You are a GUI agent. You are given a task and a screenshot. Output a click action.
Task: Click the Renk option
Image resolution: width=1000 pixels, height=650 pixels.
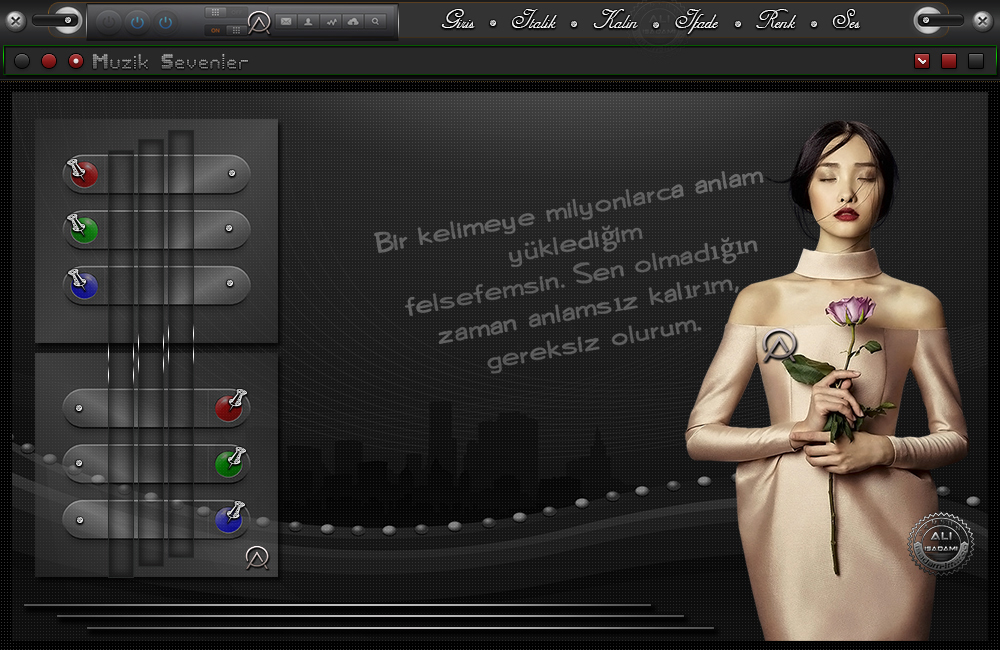[776, 21]
